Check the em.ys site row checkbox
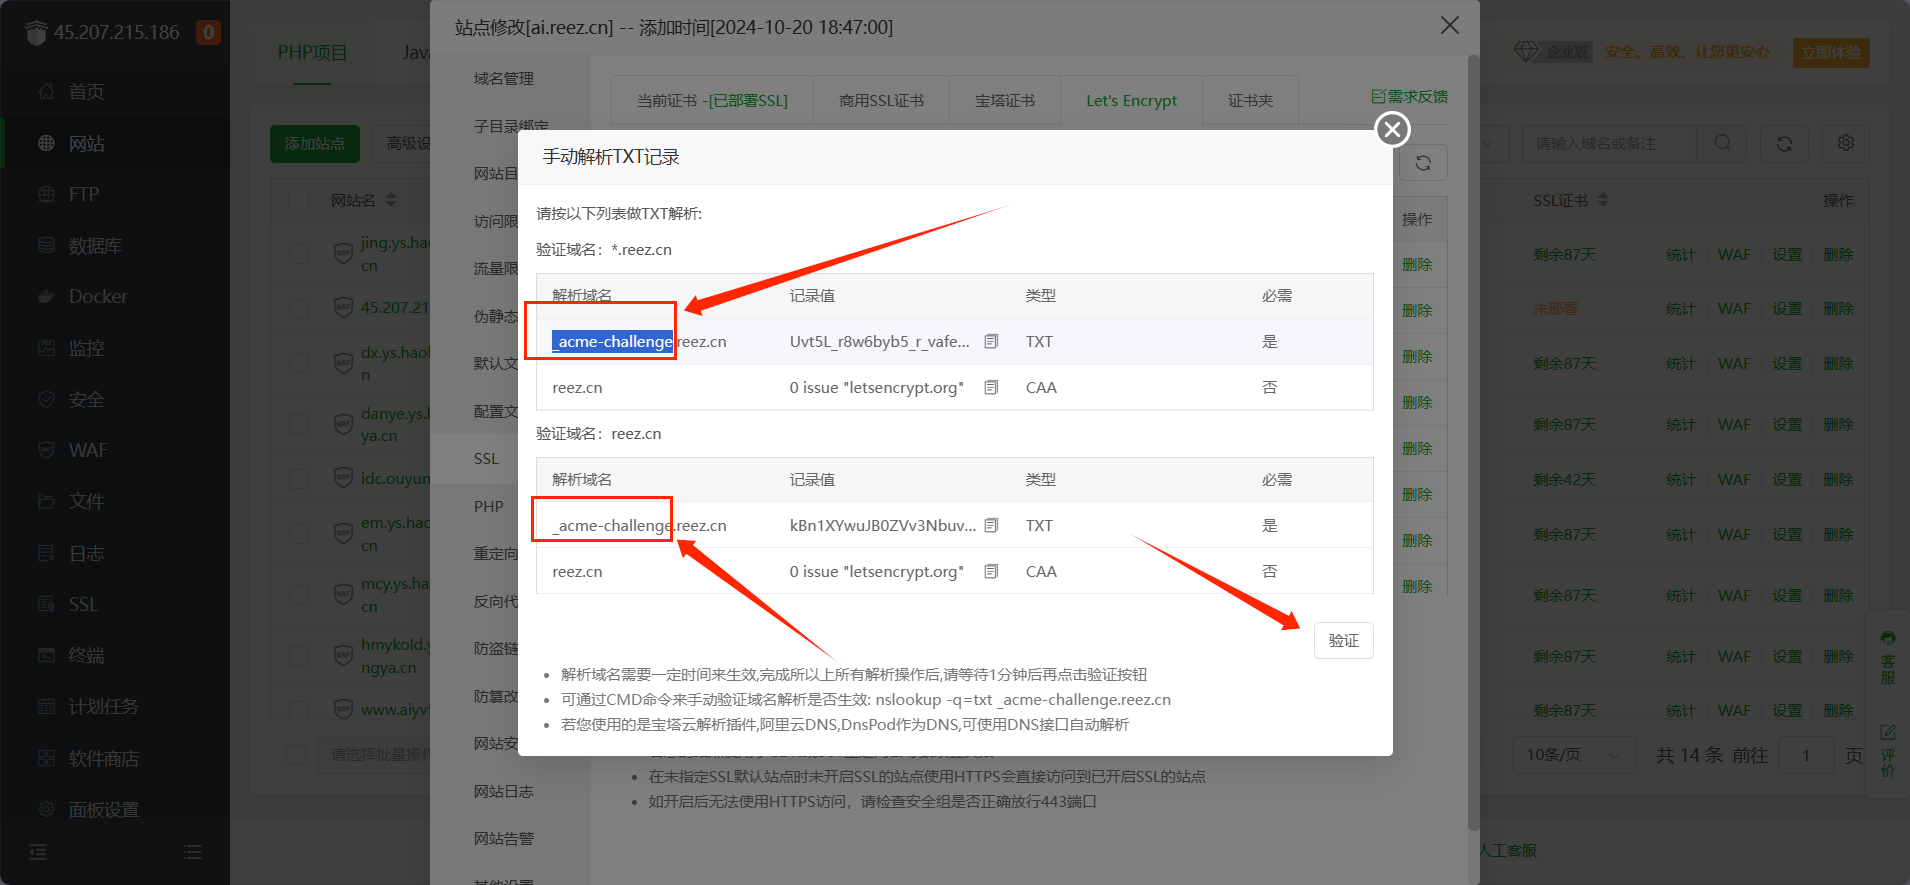 click(x=299, y=534)
